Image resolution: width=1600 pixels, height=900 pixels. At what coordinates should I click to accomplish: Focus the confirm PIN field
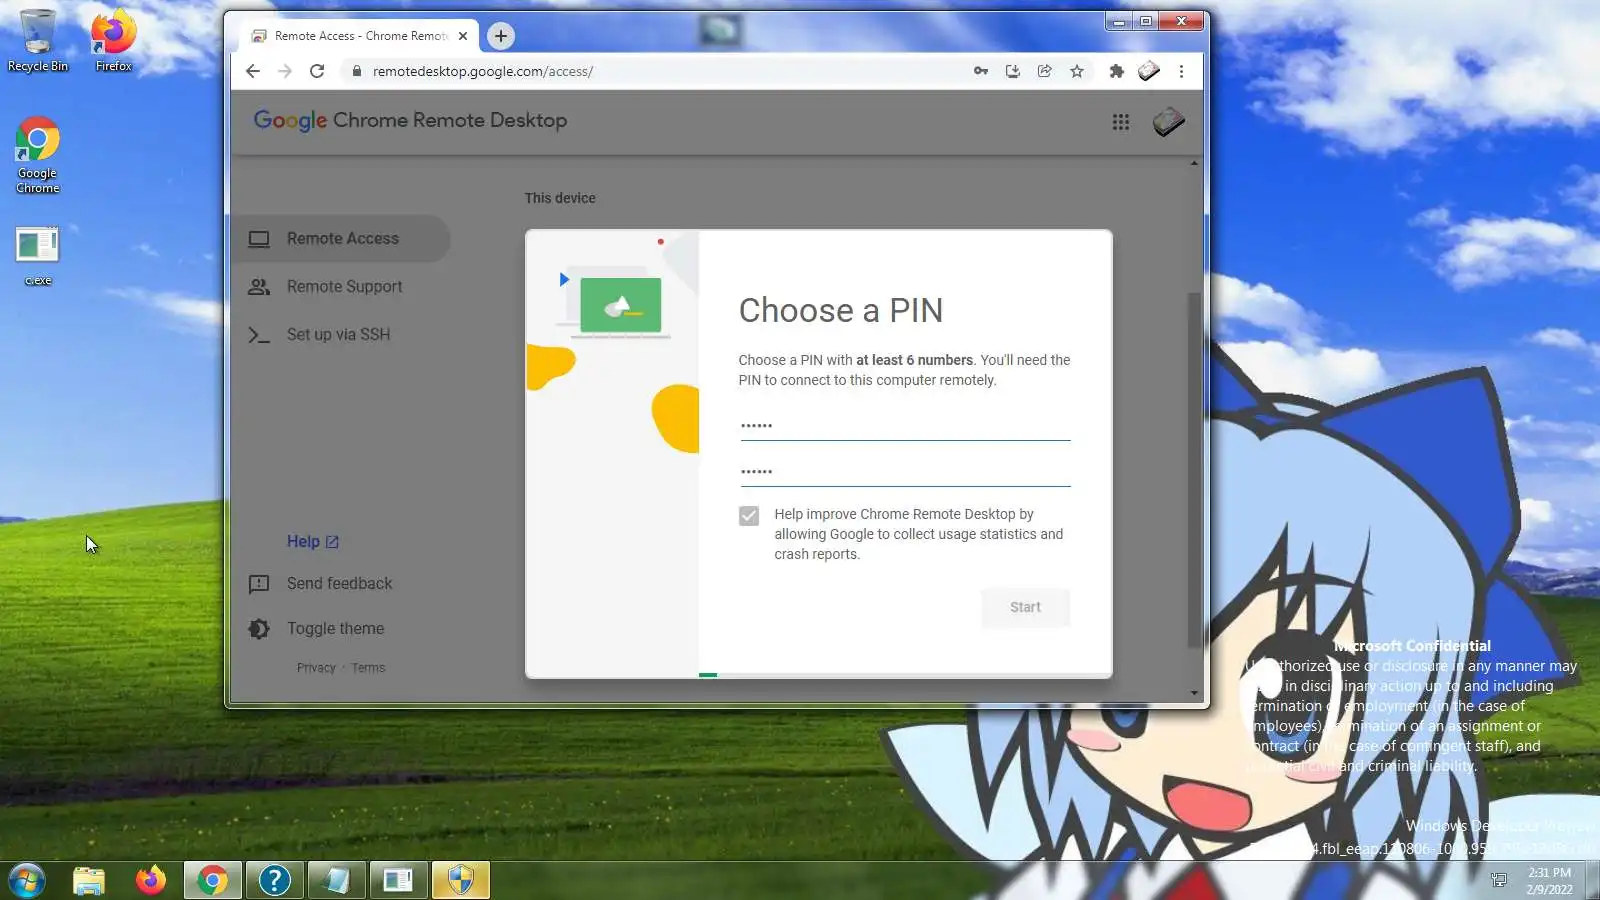click(905, 472)
